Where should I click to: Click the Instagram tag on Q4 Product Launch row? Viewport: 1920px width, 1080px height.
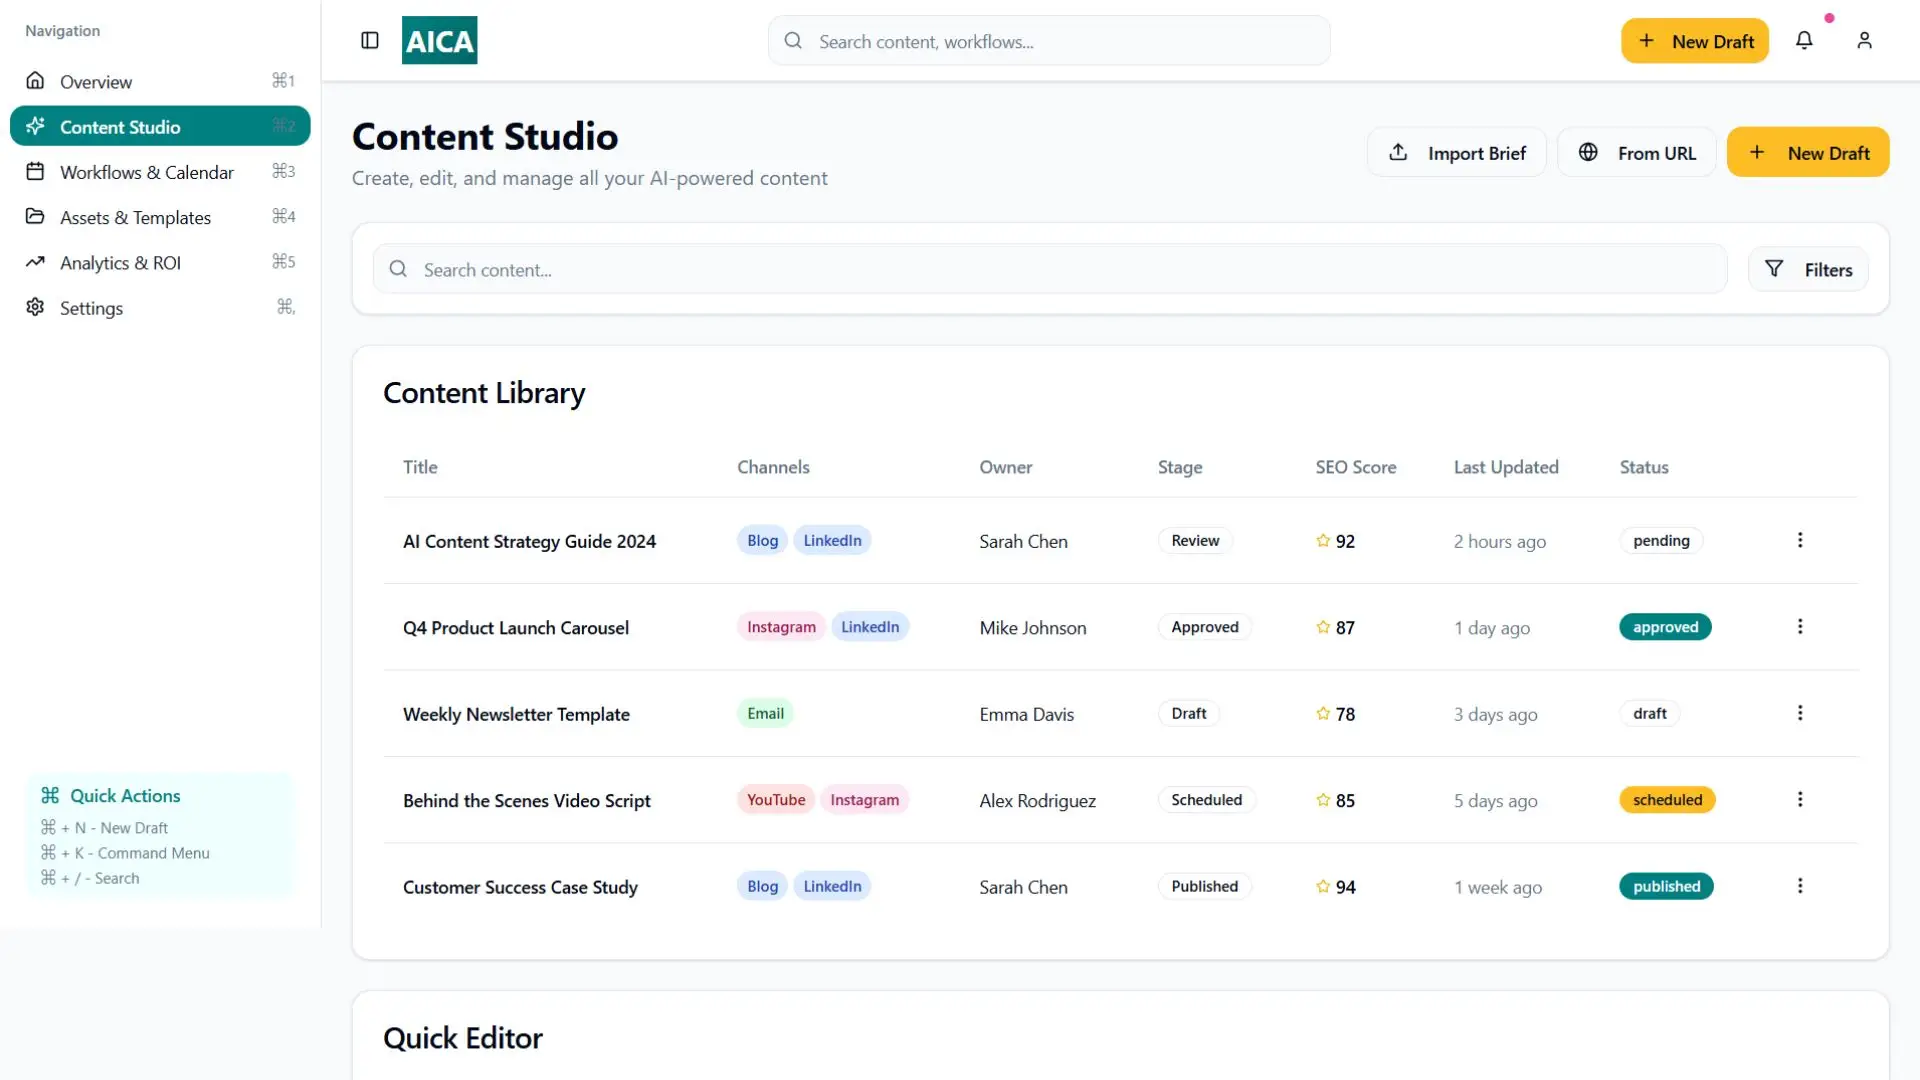pos(781,627)
